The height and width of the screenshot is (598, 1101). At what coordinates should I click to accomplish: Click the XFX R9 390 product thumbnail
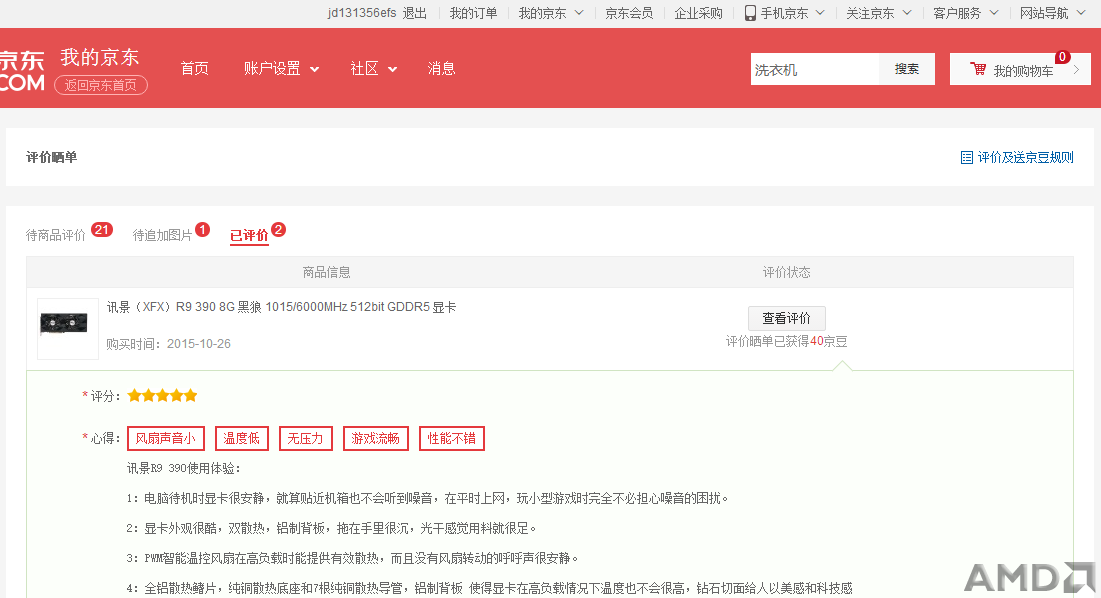67,328
